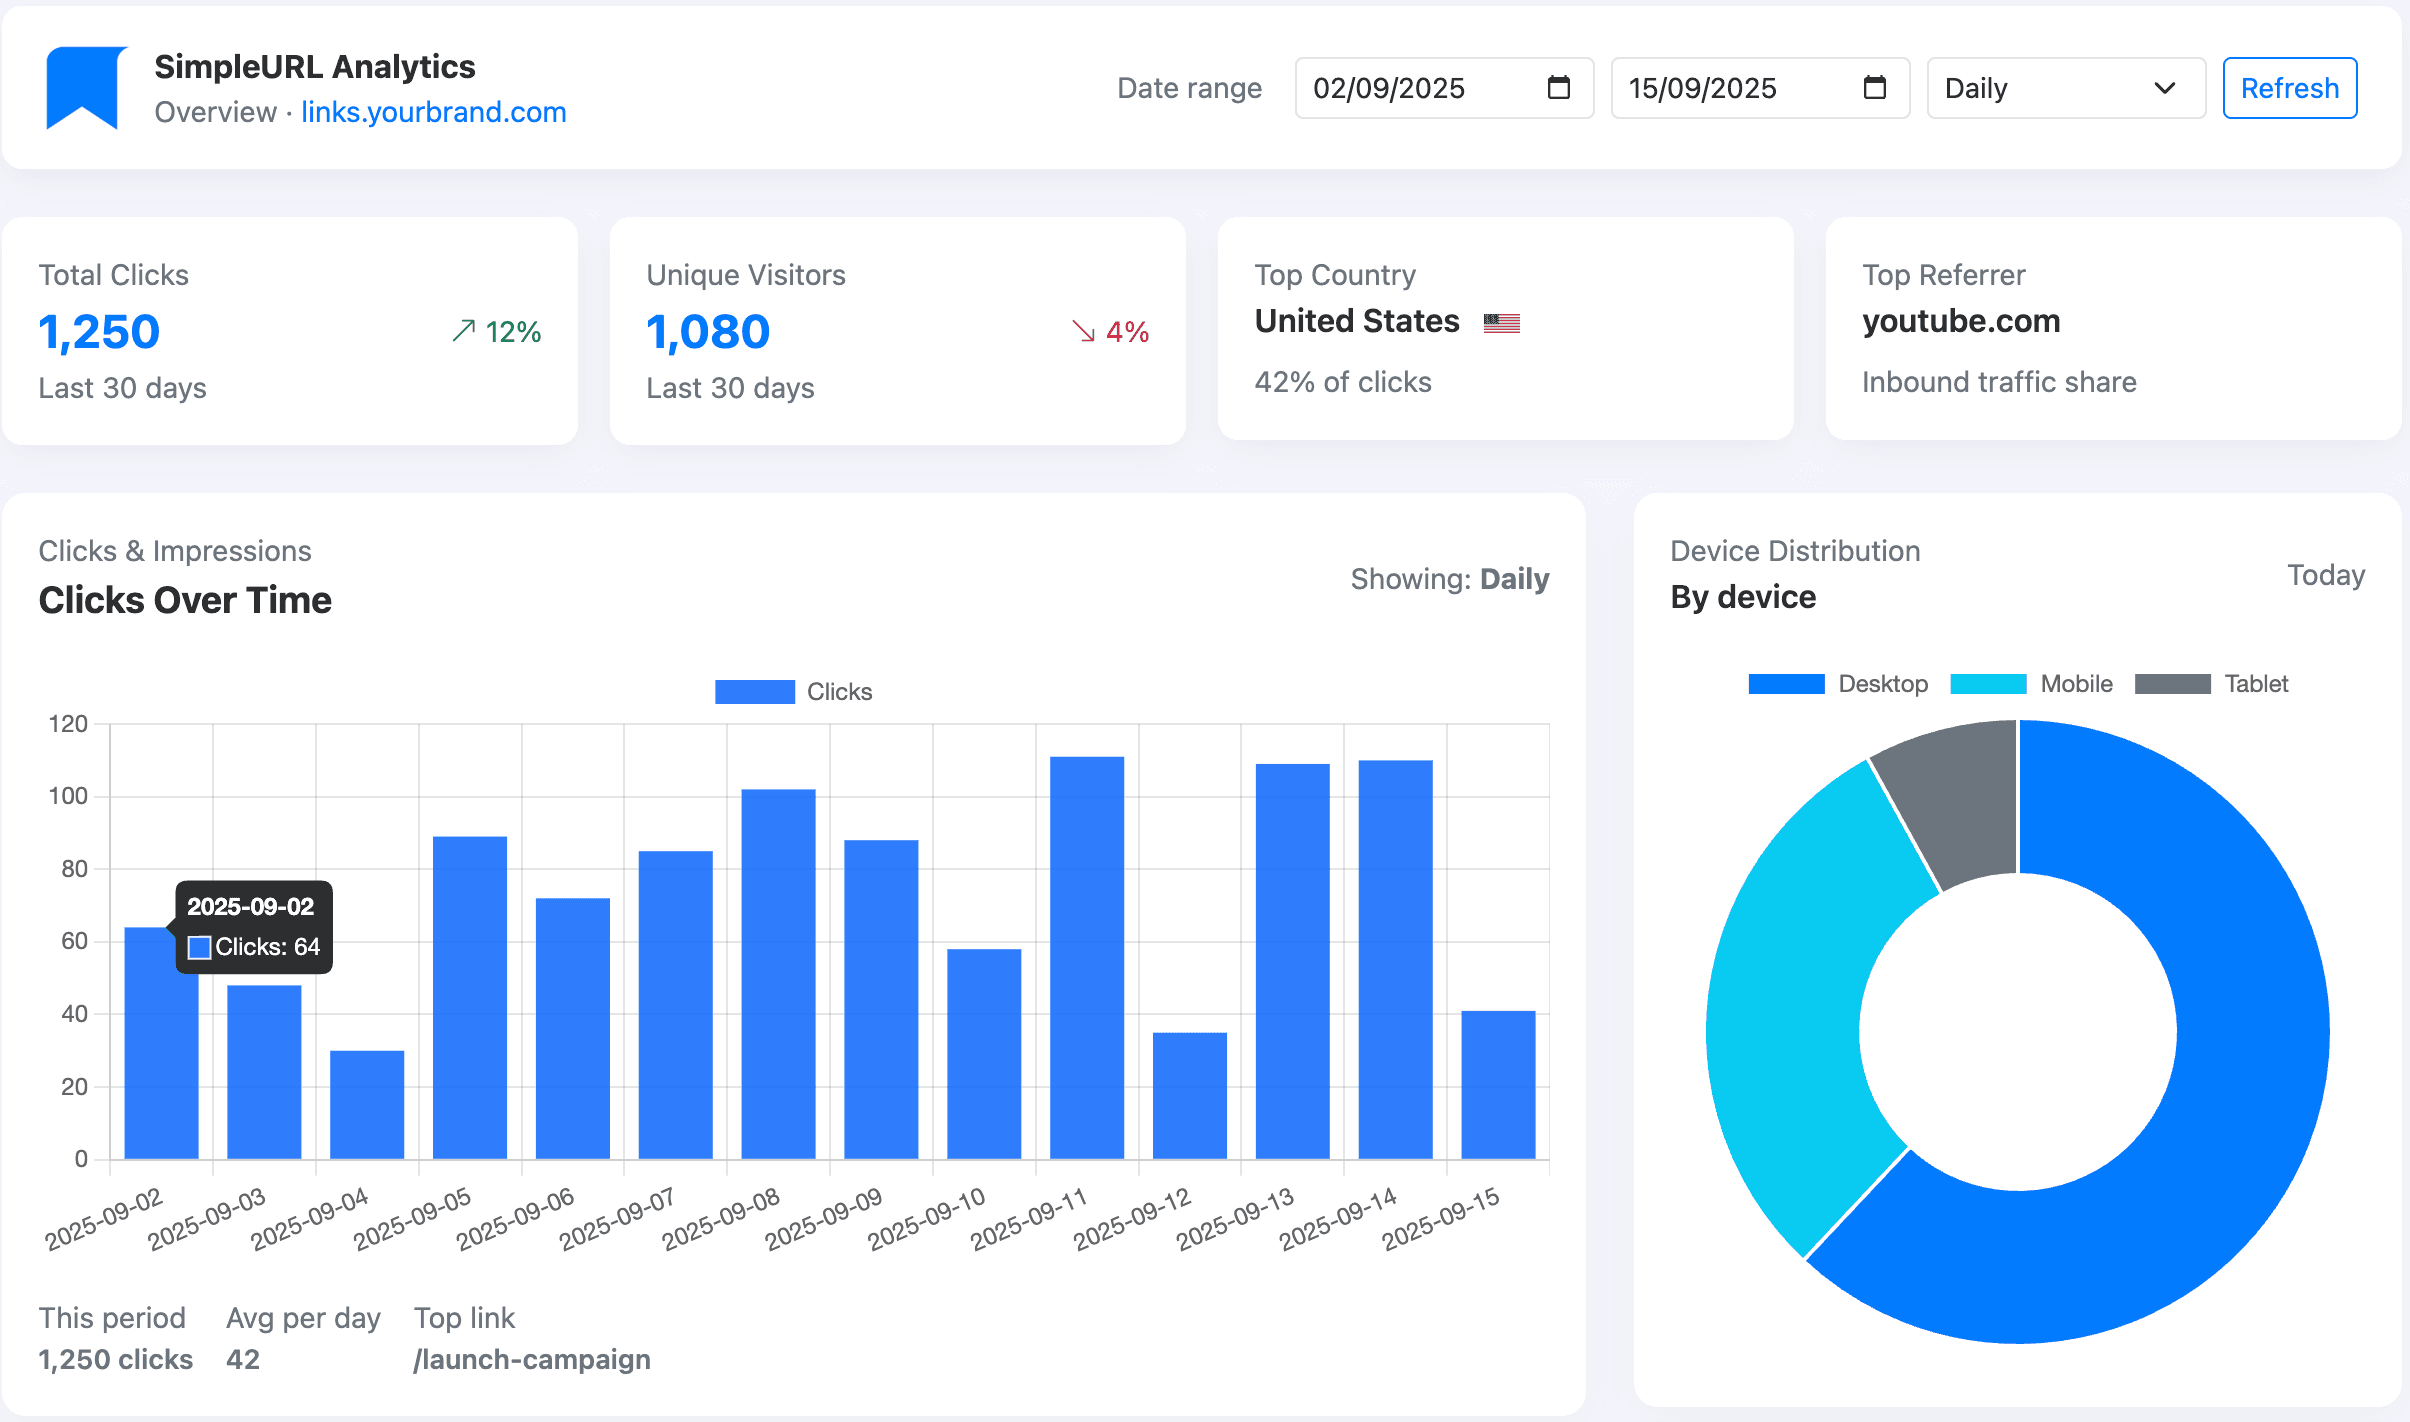
Task: Open the start date calendar picker icon
Action: pos(1558,88)
